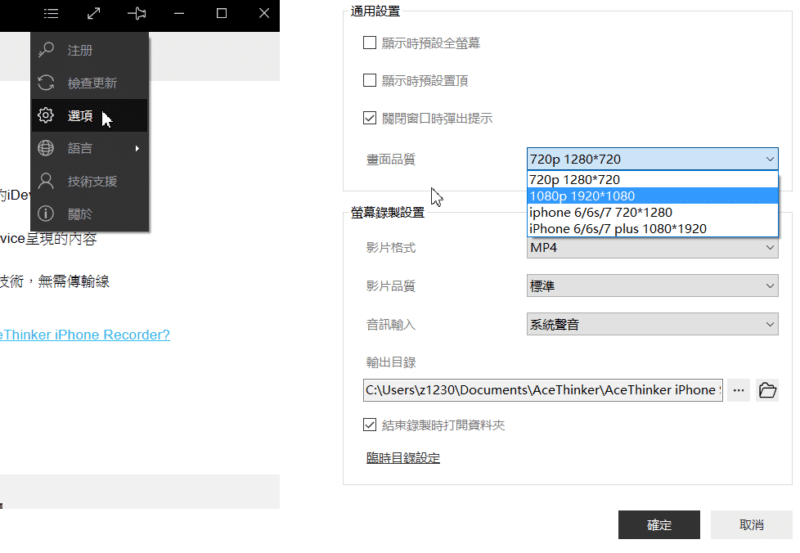Click the info icon for 關於
The height and width of the screenshot is (553, 800).
(46, 213)
